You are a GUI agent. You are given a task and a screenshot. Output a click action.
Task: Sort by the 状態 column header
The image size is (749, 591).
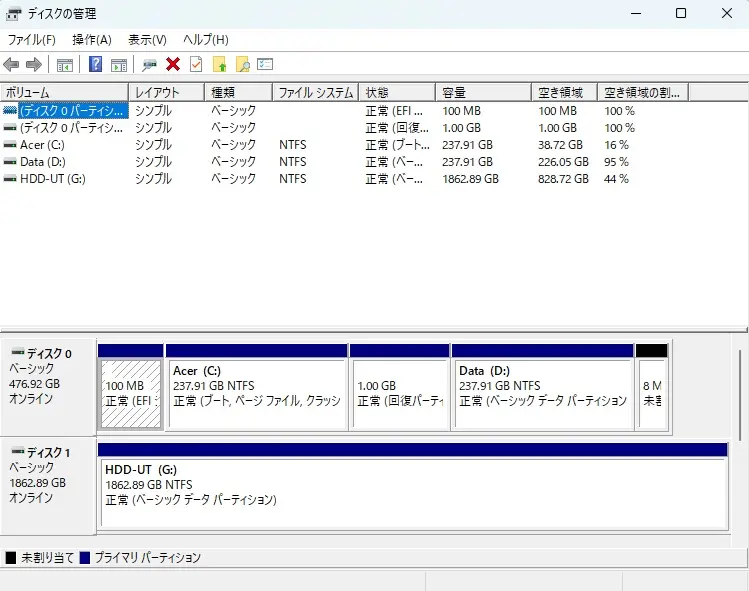[x=397, y=92]
